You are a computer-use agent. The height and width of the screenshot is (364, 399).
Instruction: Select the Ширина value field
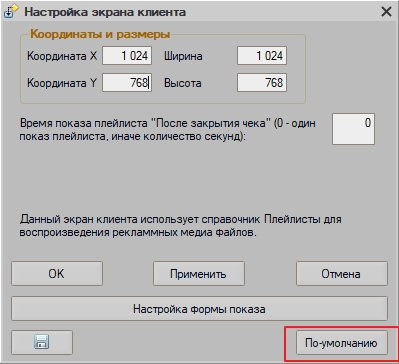click(x=262, y=56)
